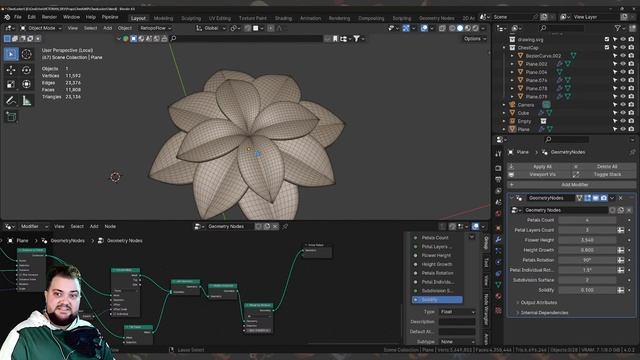Image resolution: width=640 pixels, height=360 pixels.
Task: Open the Render properties tab icon
Action: point(498,168)
